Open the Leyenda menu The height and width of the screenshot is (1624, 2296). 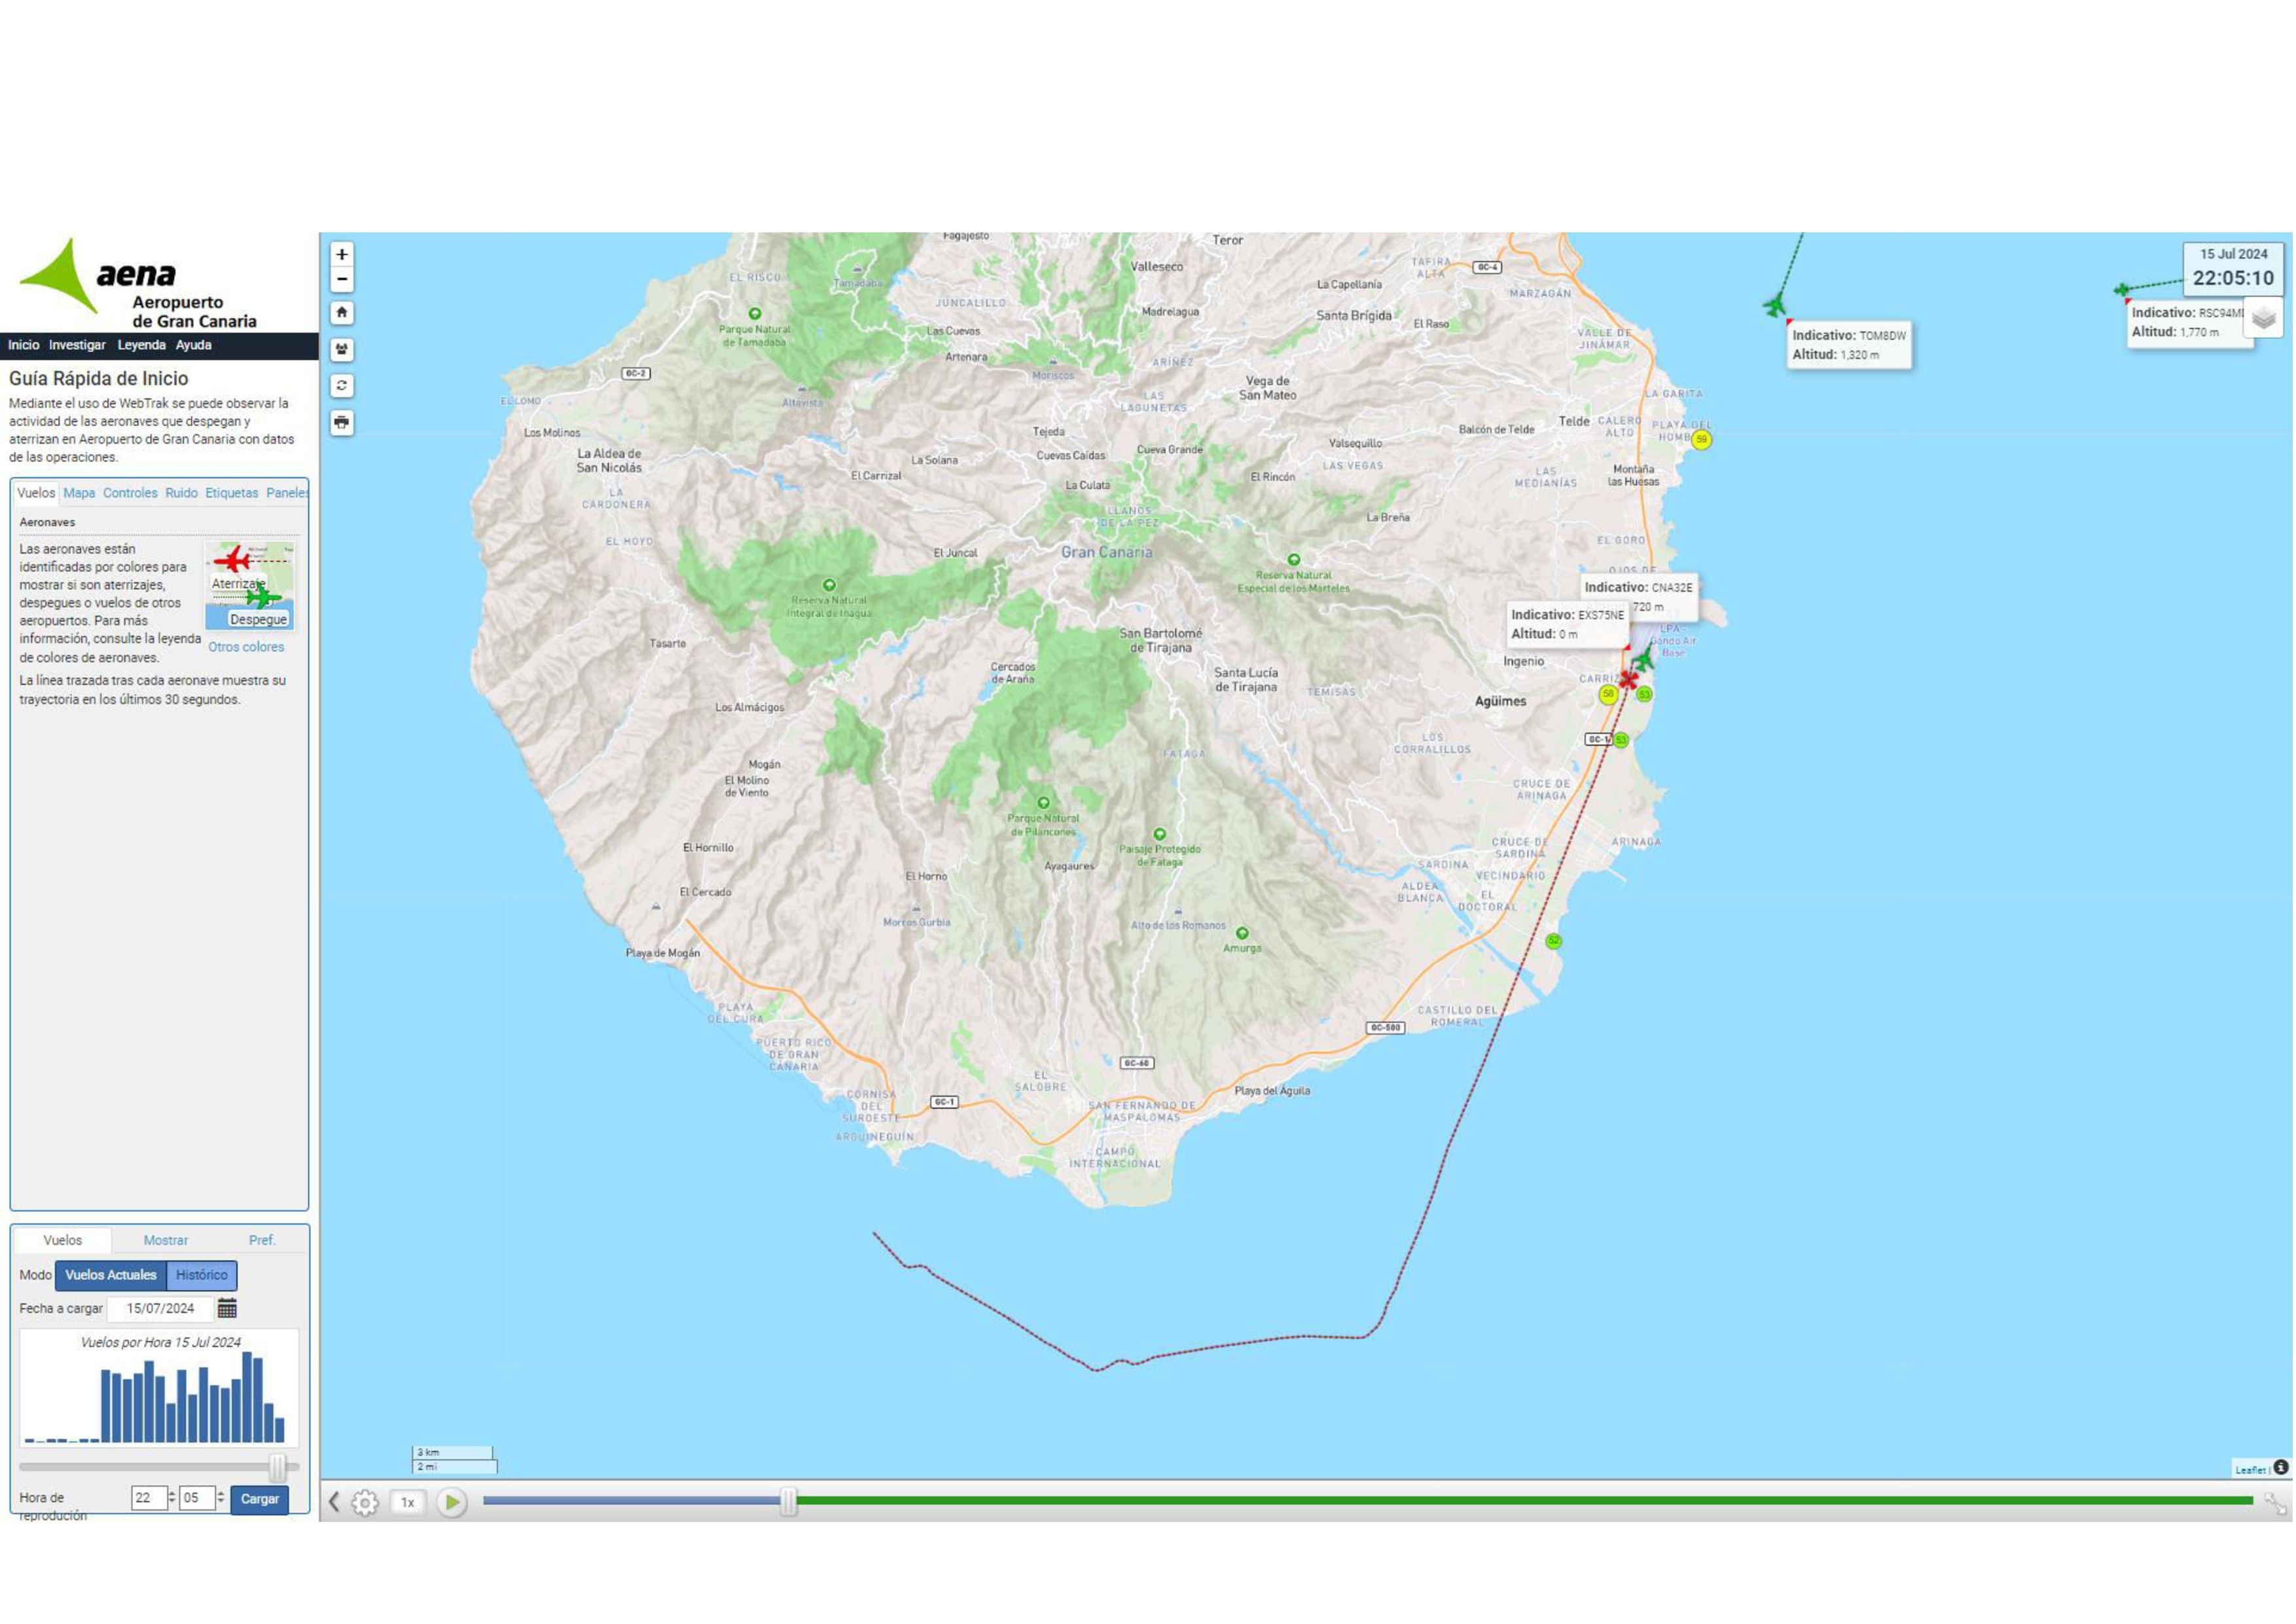click(141, 345)
